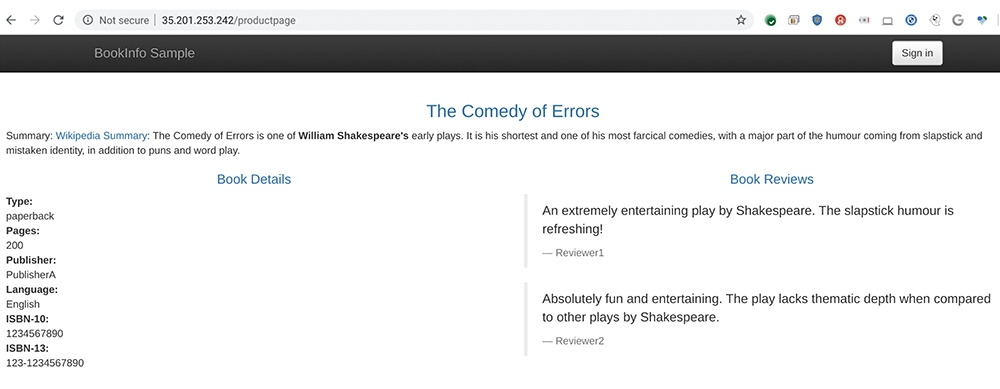Click the red circular extension icon
The image size is (1000, 389).
(x=841, y=20)
